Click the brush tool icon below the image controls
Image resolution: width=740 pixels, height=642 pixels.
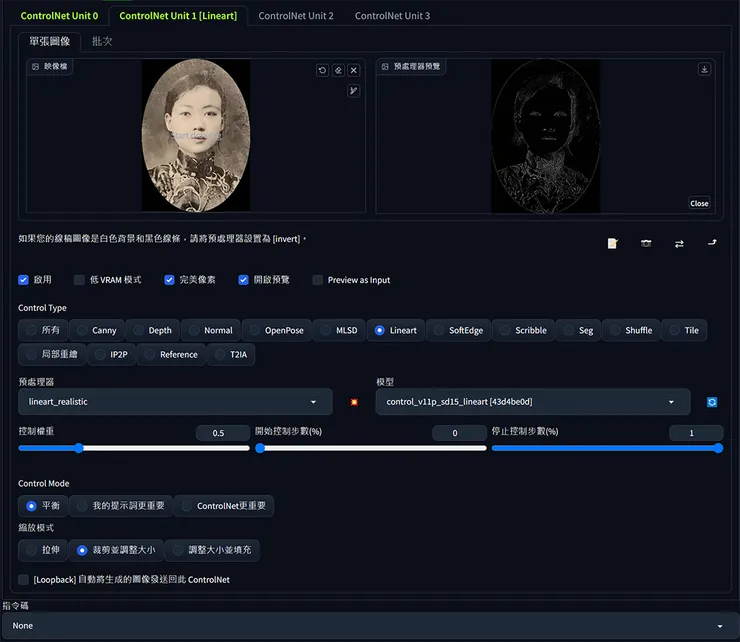tap(353, 91)
